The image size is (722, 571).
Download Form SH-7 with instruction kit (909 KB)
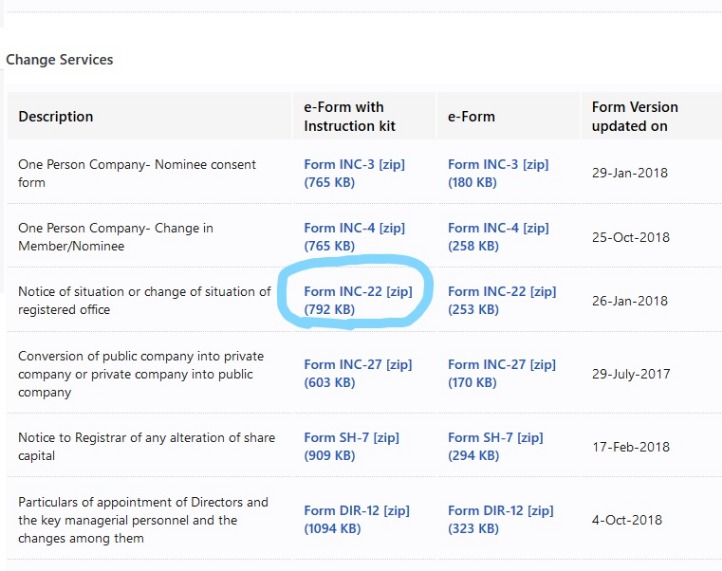tap(351, 446)
